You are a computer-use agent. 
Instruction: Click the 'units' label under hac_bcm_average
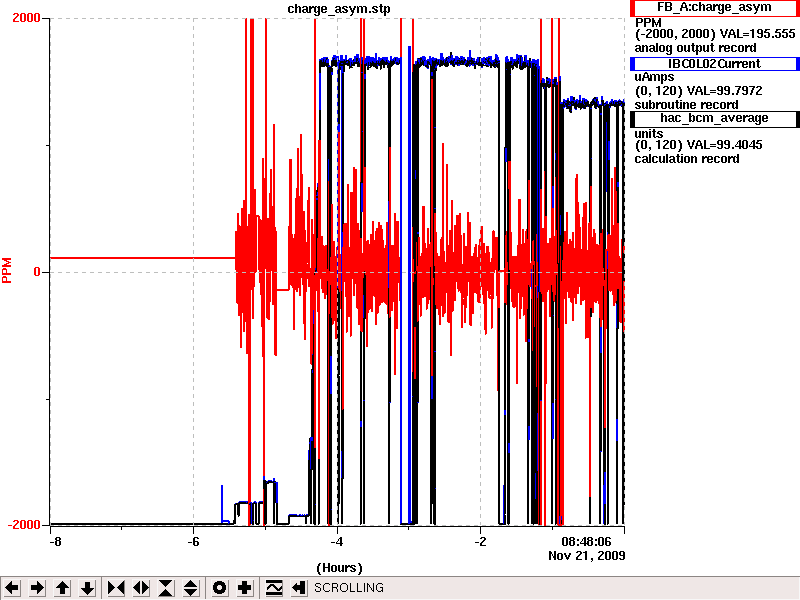[648, 134]
